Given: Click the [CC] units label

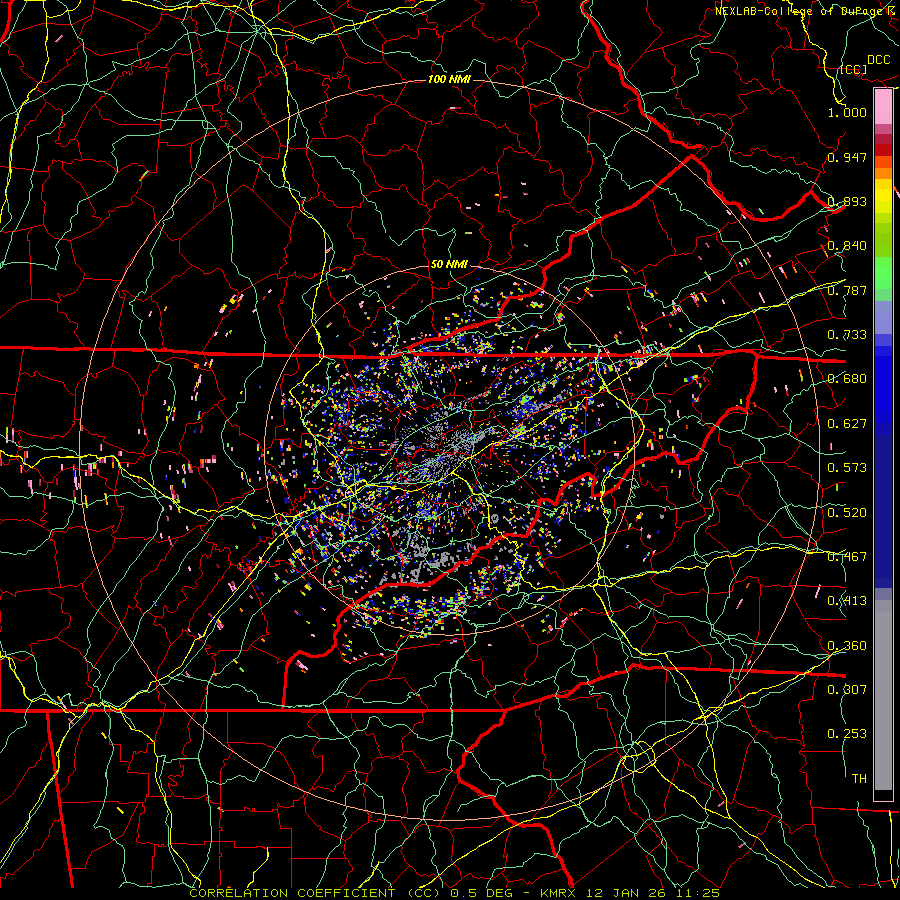Looking at the screenshot, I should point(854,70).
